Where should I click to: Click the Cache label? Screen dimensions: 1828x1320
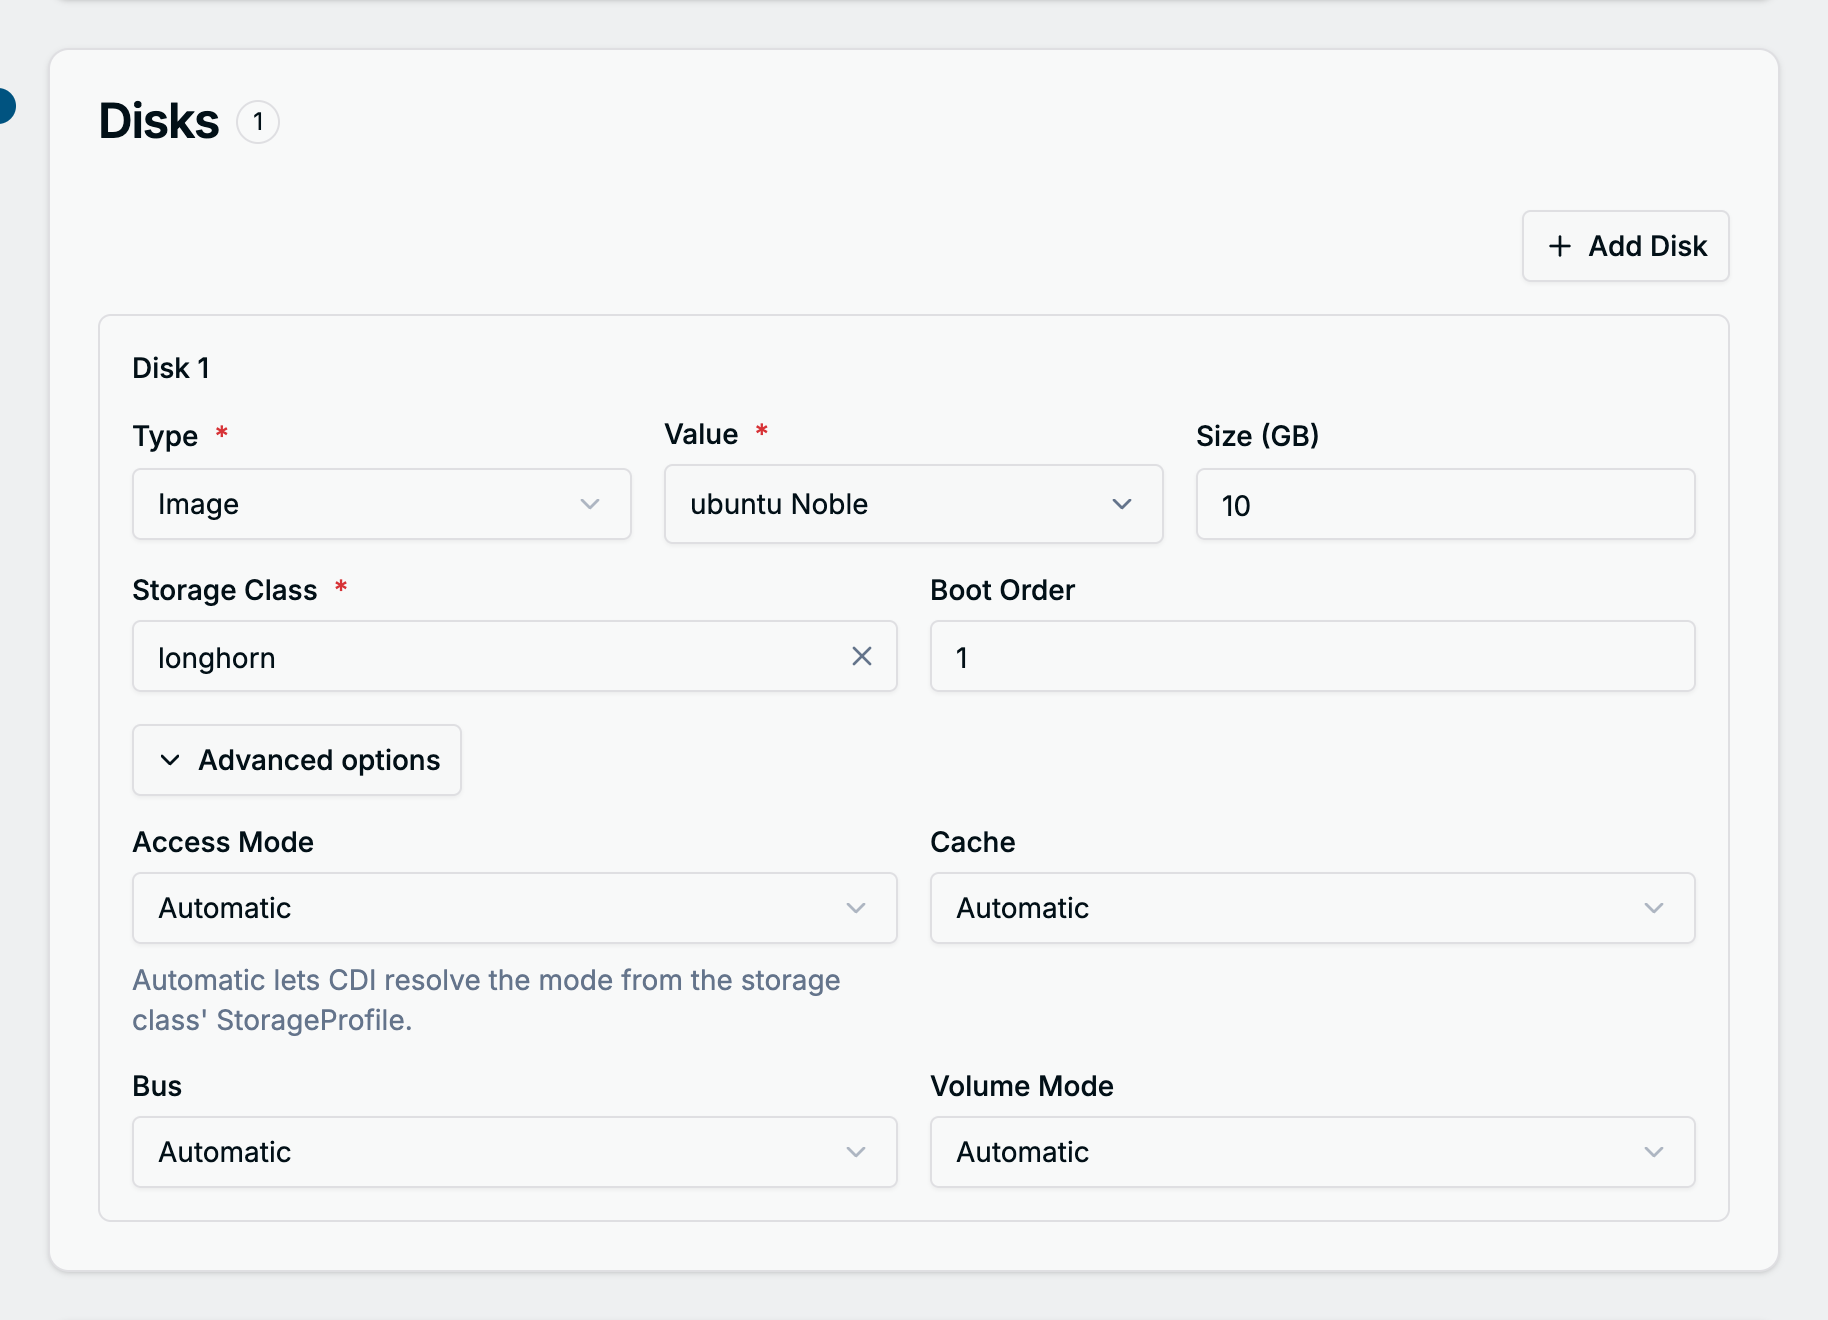tap(973, 842)
